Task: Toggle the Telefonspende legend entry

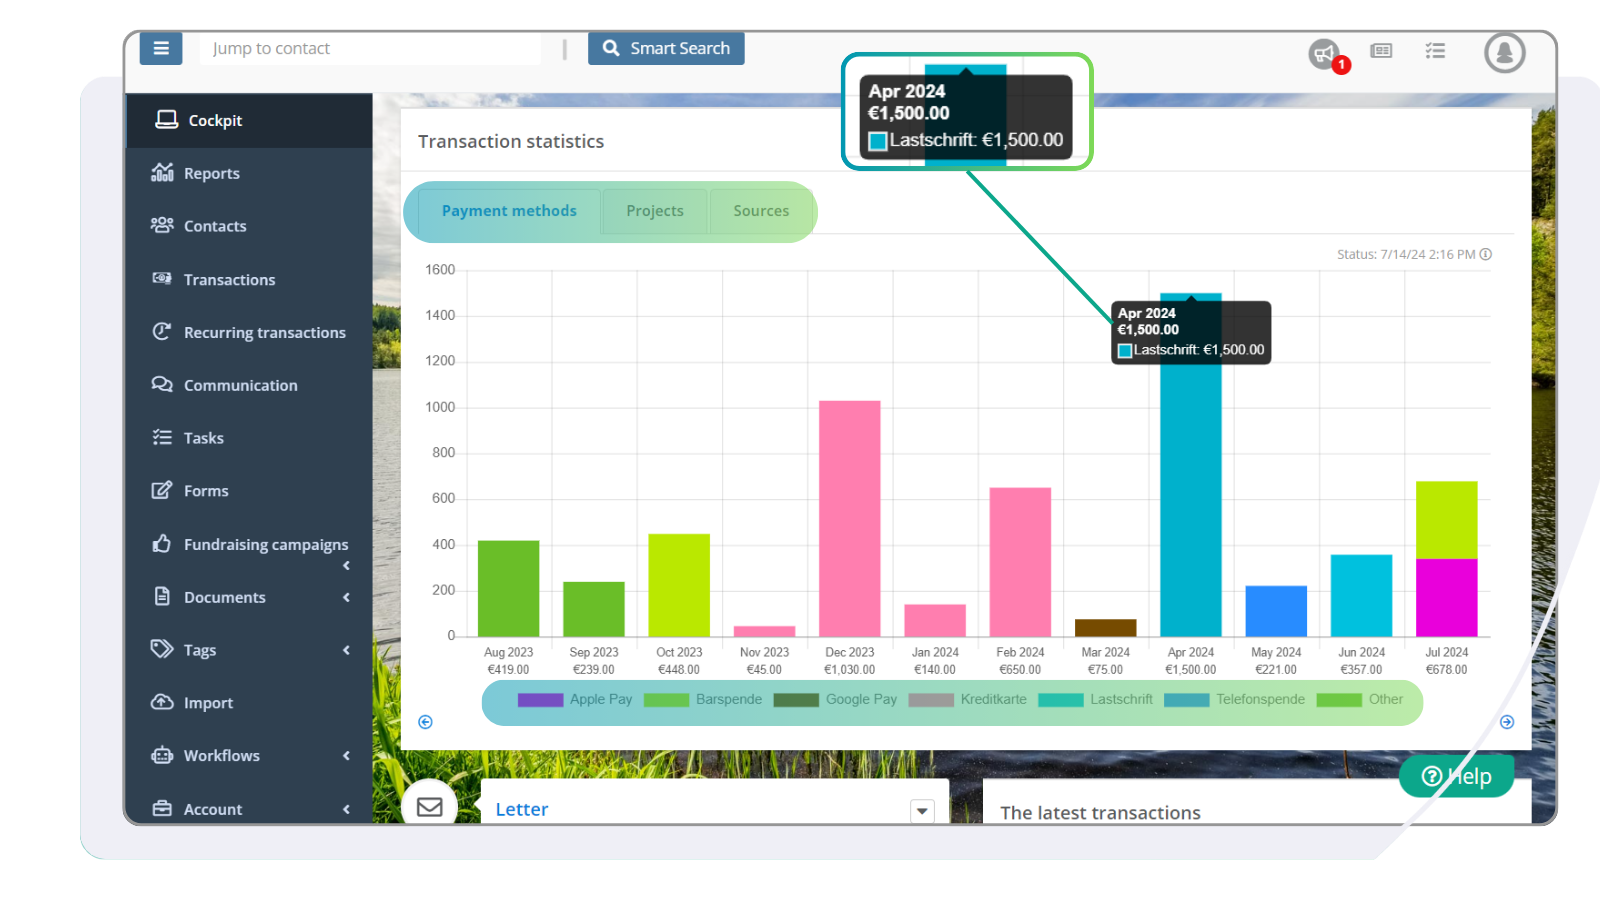Action: coord(1243,699)
